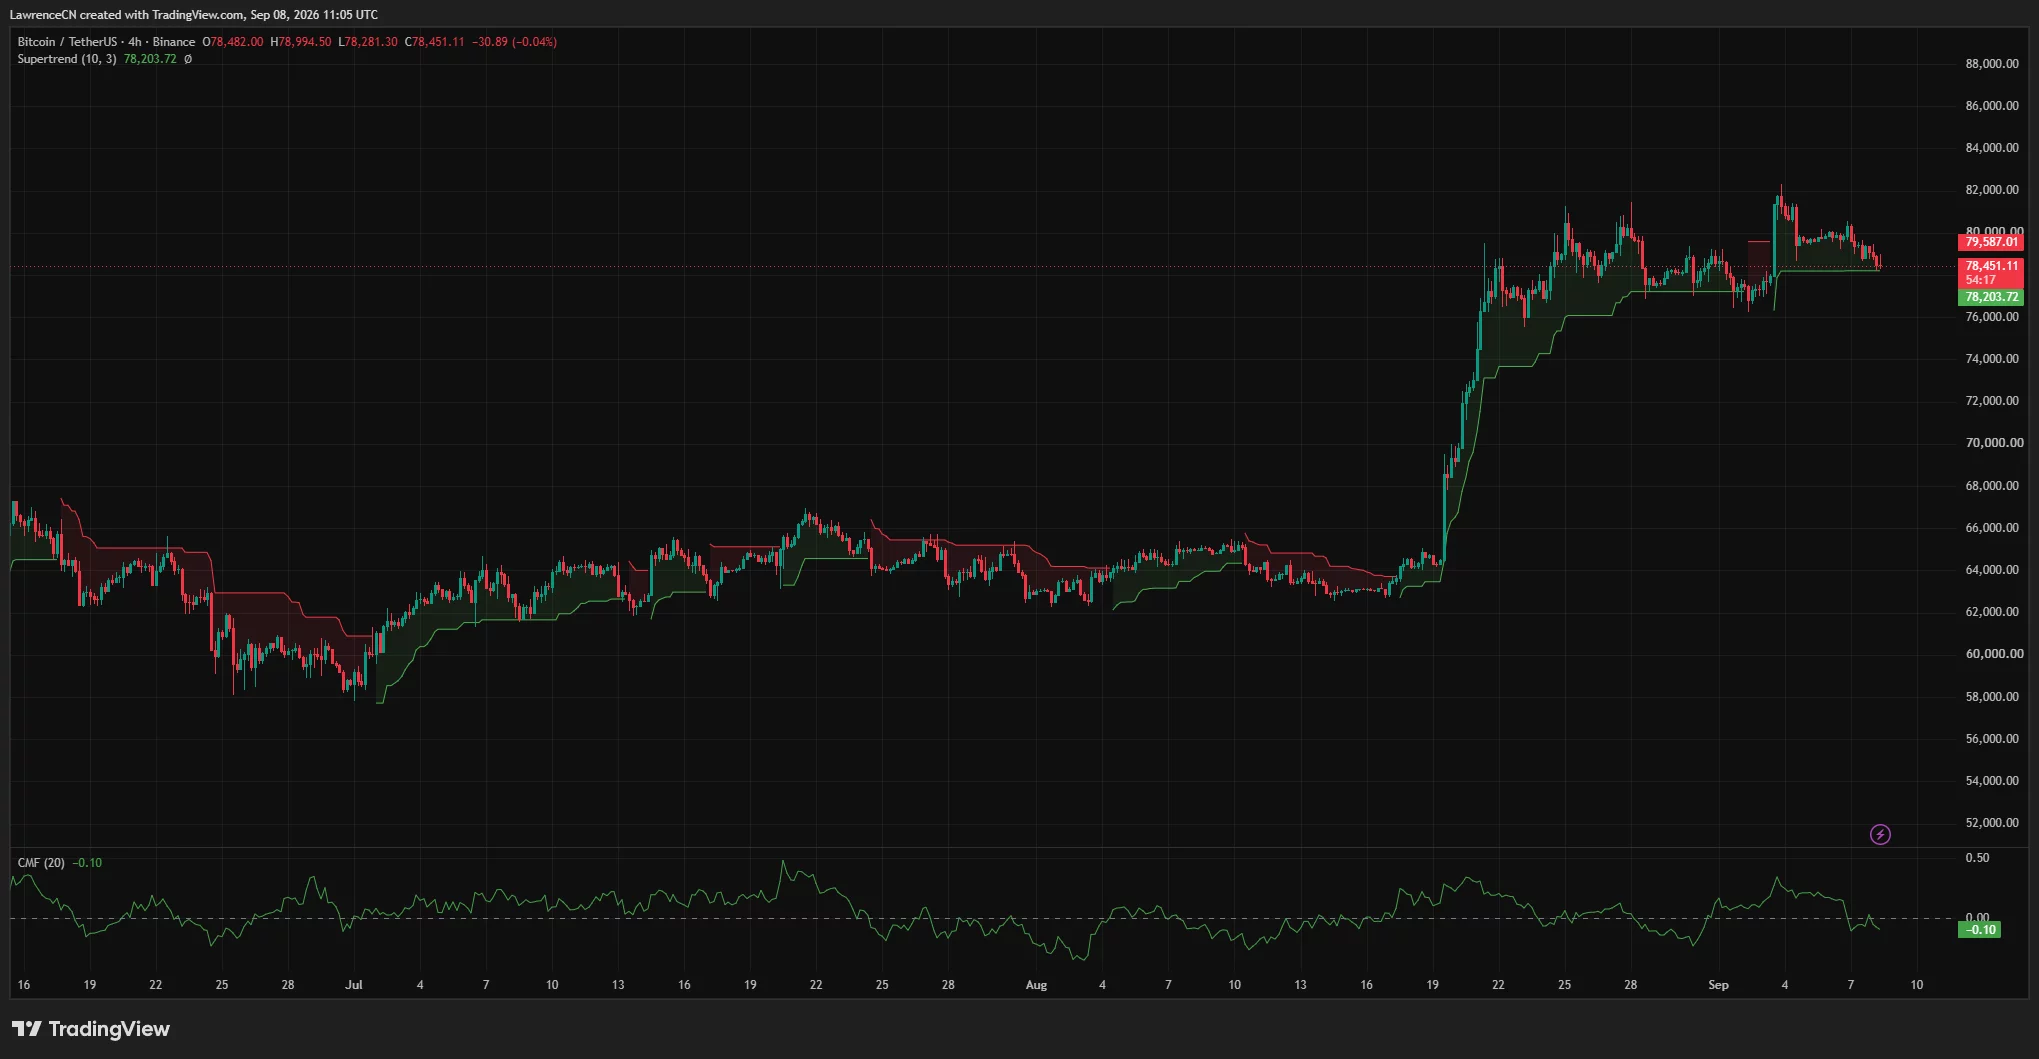Click the 86,000.00 price axis label
Viewport: 2039px width, 1059px height.
[x=1992, y=106]
